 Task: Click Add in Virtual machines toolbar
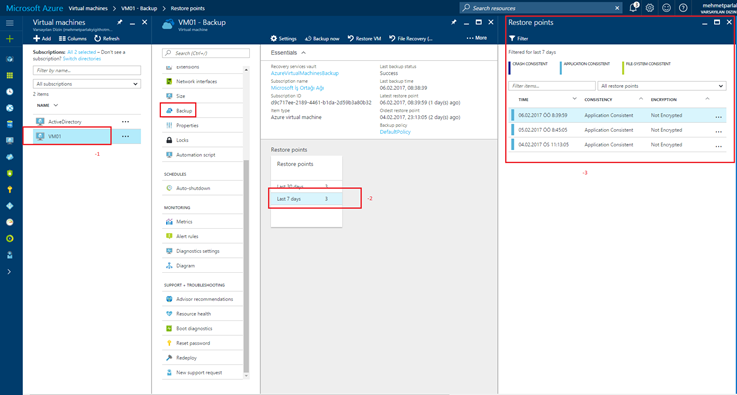point(42,39)
